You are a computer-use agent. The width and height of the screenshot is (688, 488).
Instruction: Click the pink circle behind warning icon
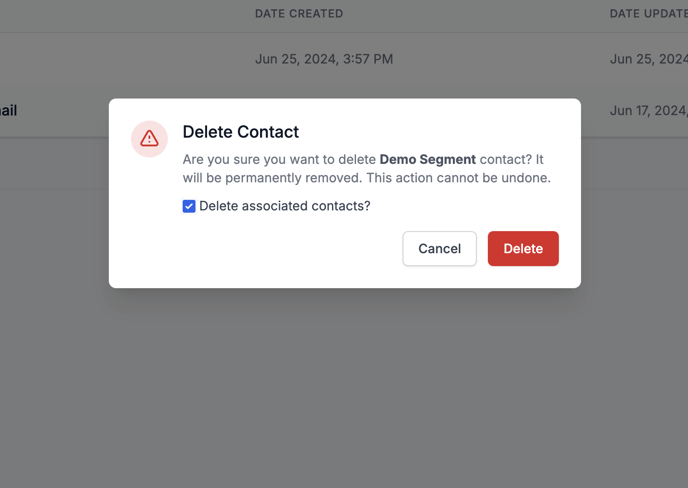[x=149, y=139]
